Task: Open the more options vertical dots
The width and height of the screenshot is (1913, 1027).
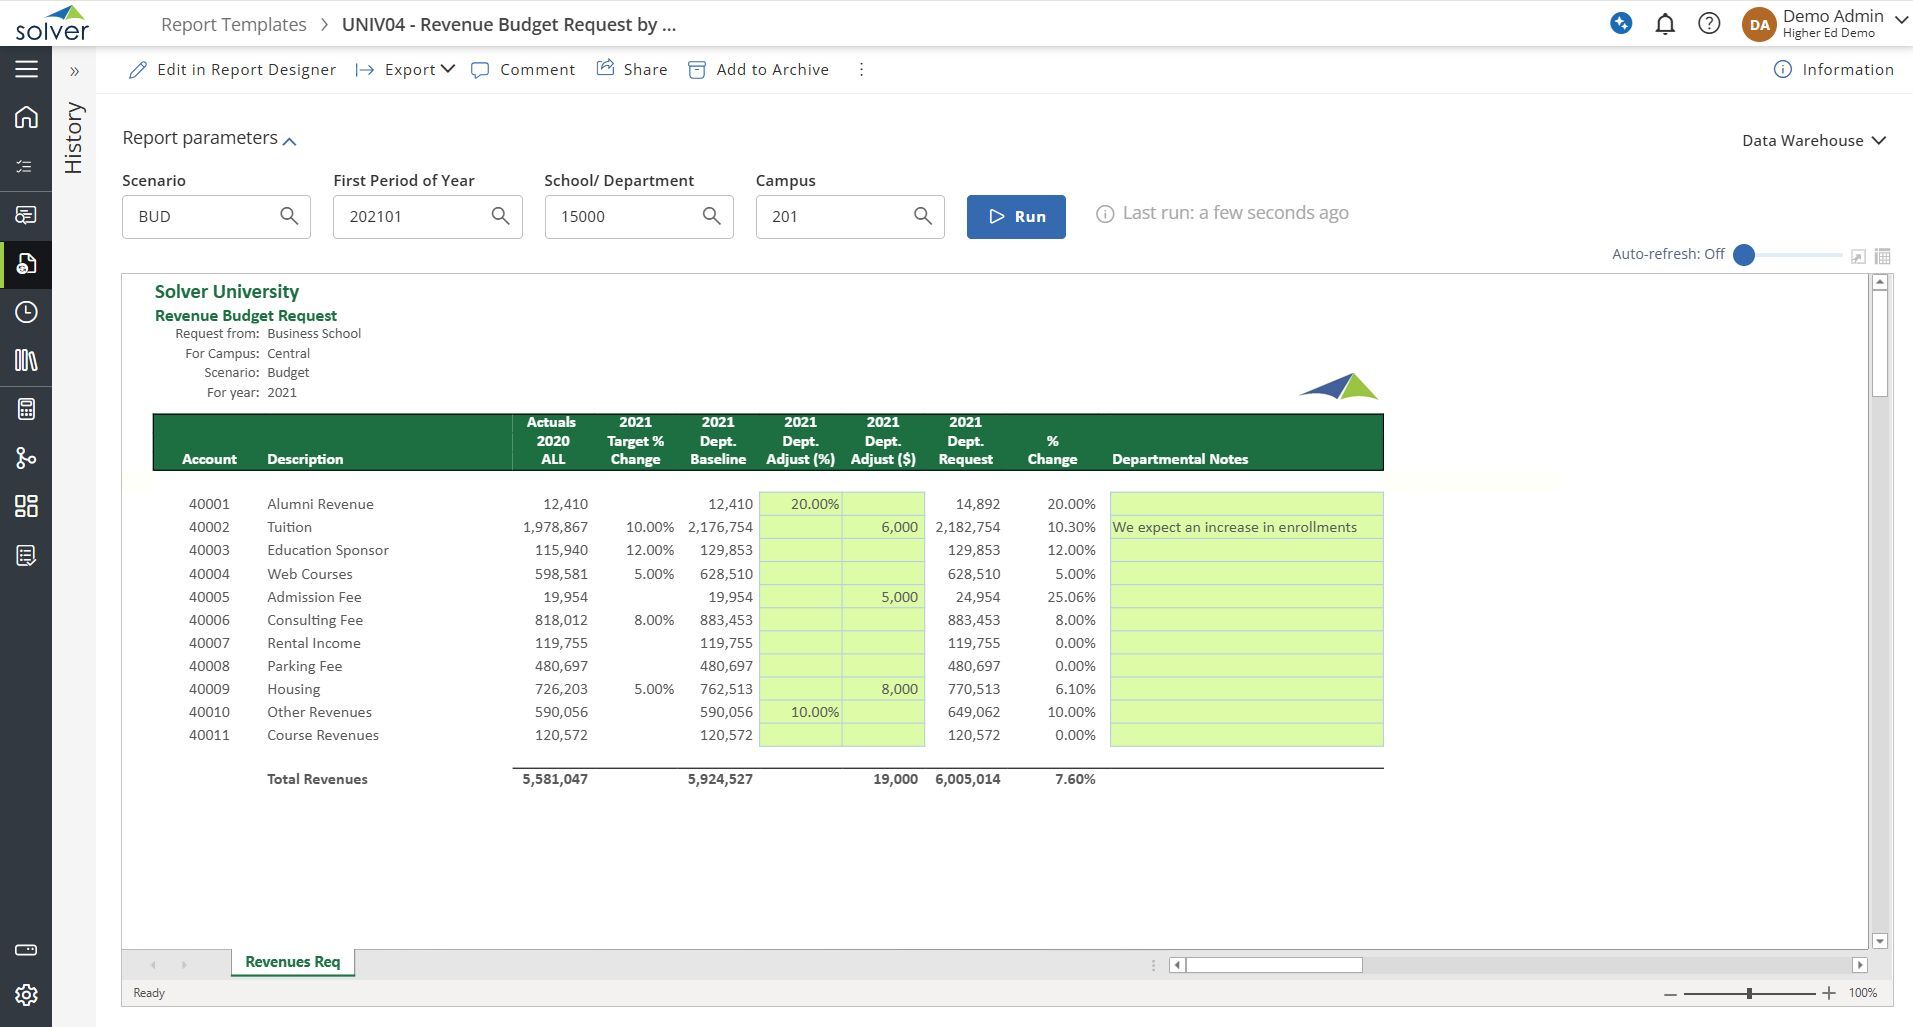Action: click(x=861, y=69)
